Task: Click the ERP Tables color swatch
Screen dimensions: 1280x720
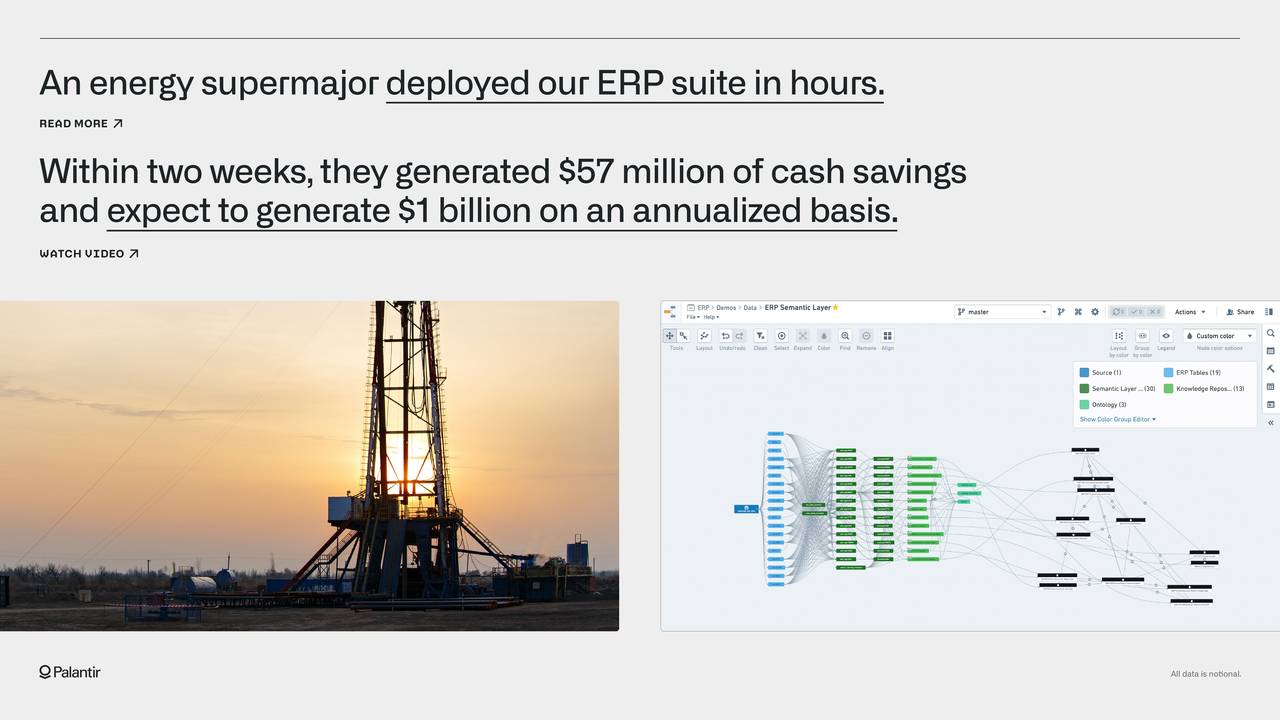Action: tap(1168, 373)
